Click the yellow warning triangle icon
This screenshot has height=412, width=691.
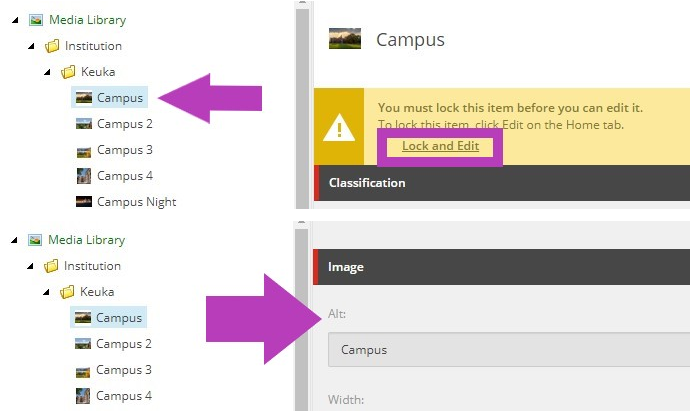[339, 128]
